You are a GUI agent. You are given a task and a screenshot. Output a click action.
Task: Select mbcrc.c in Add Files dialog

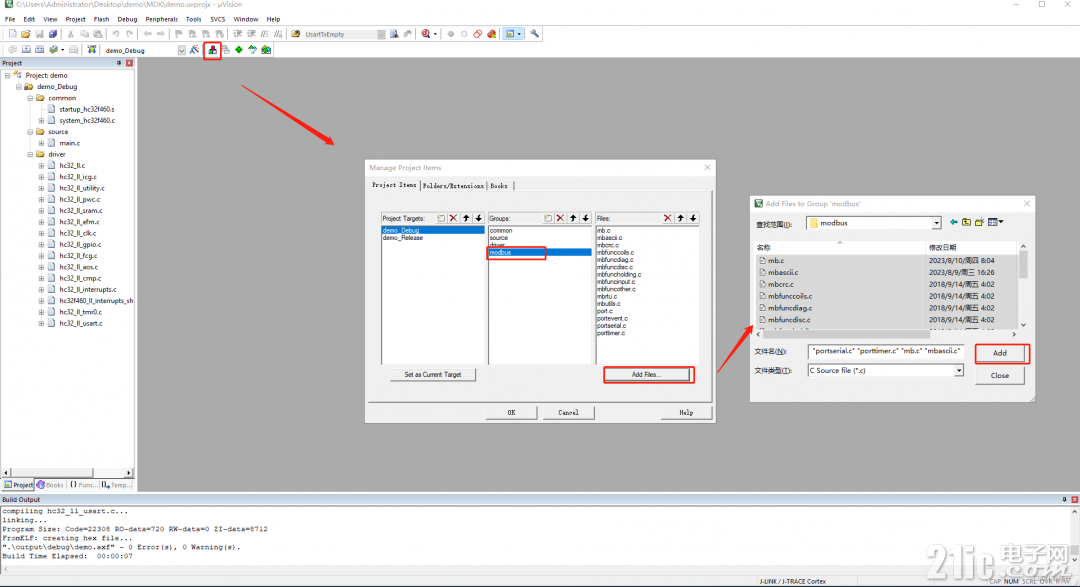pos(781,285)
